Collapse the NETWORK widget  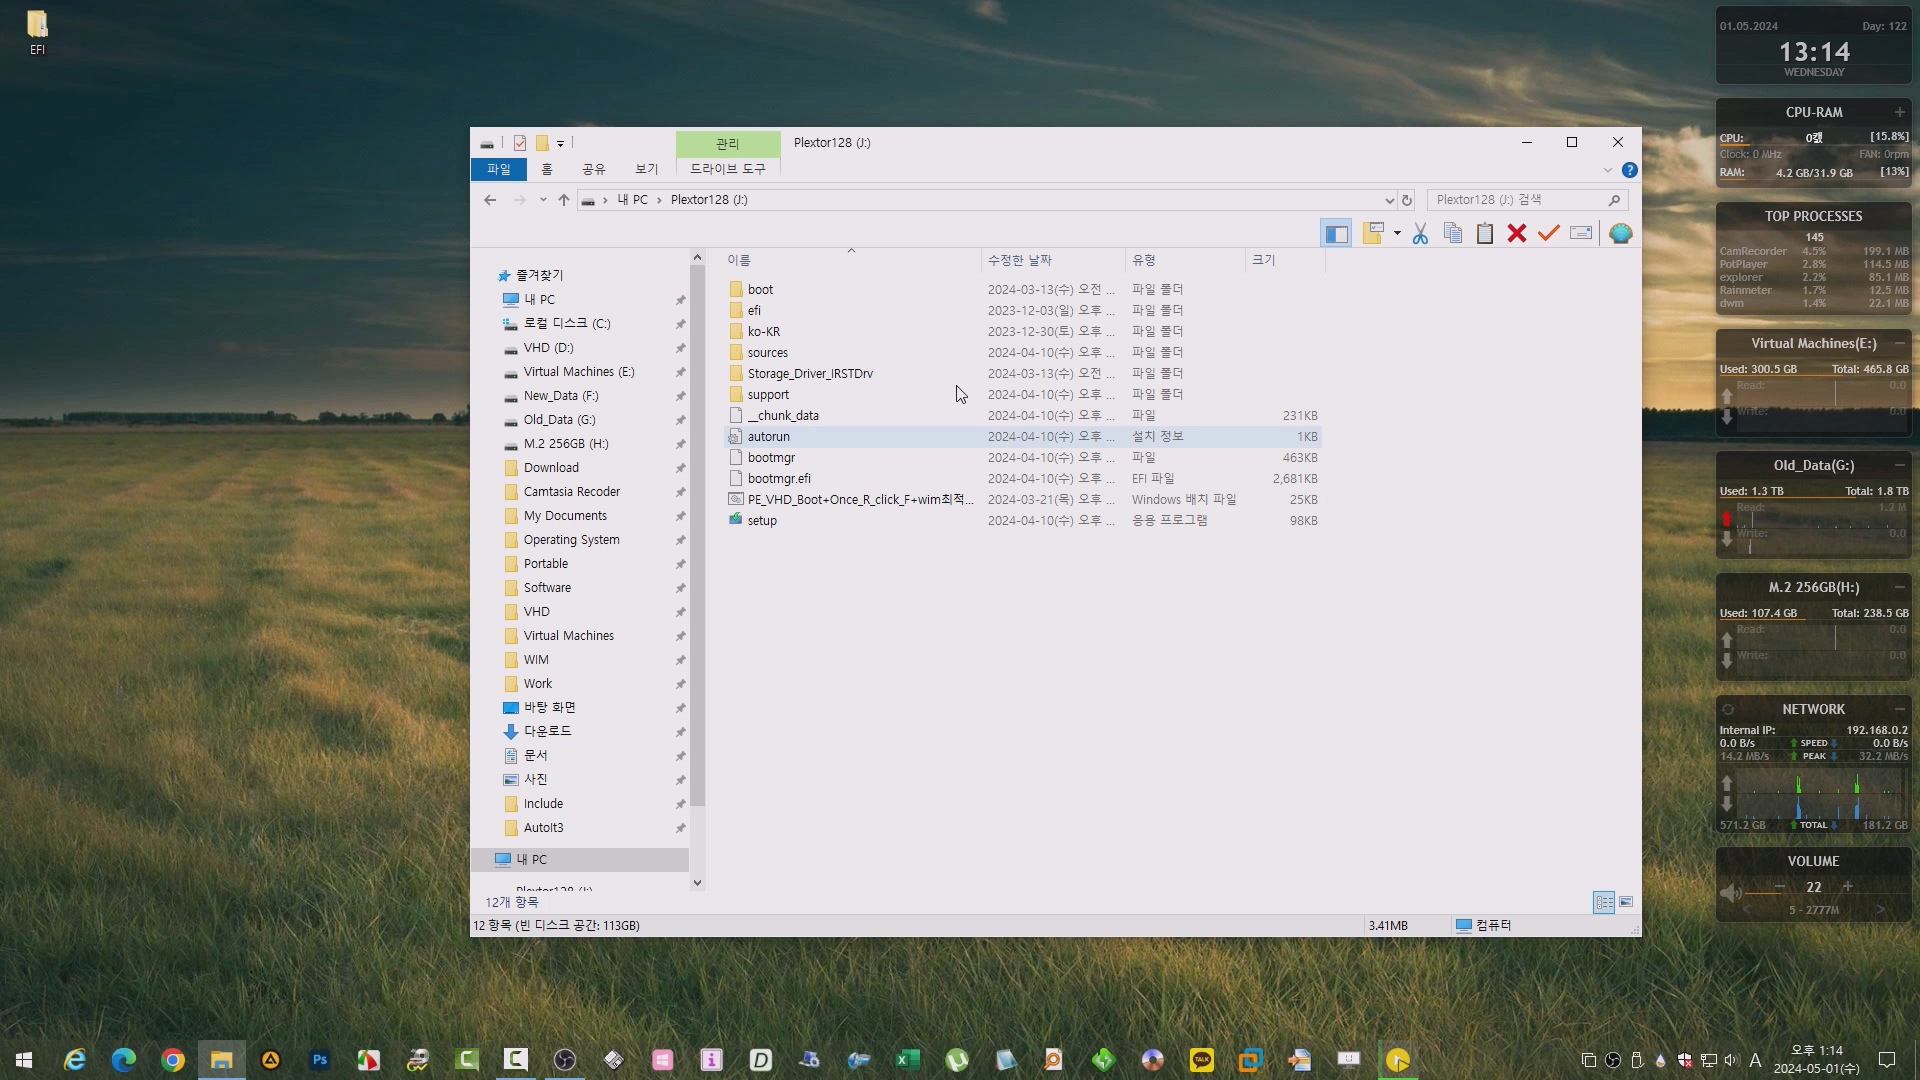(x=1899, y=709)
